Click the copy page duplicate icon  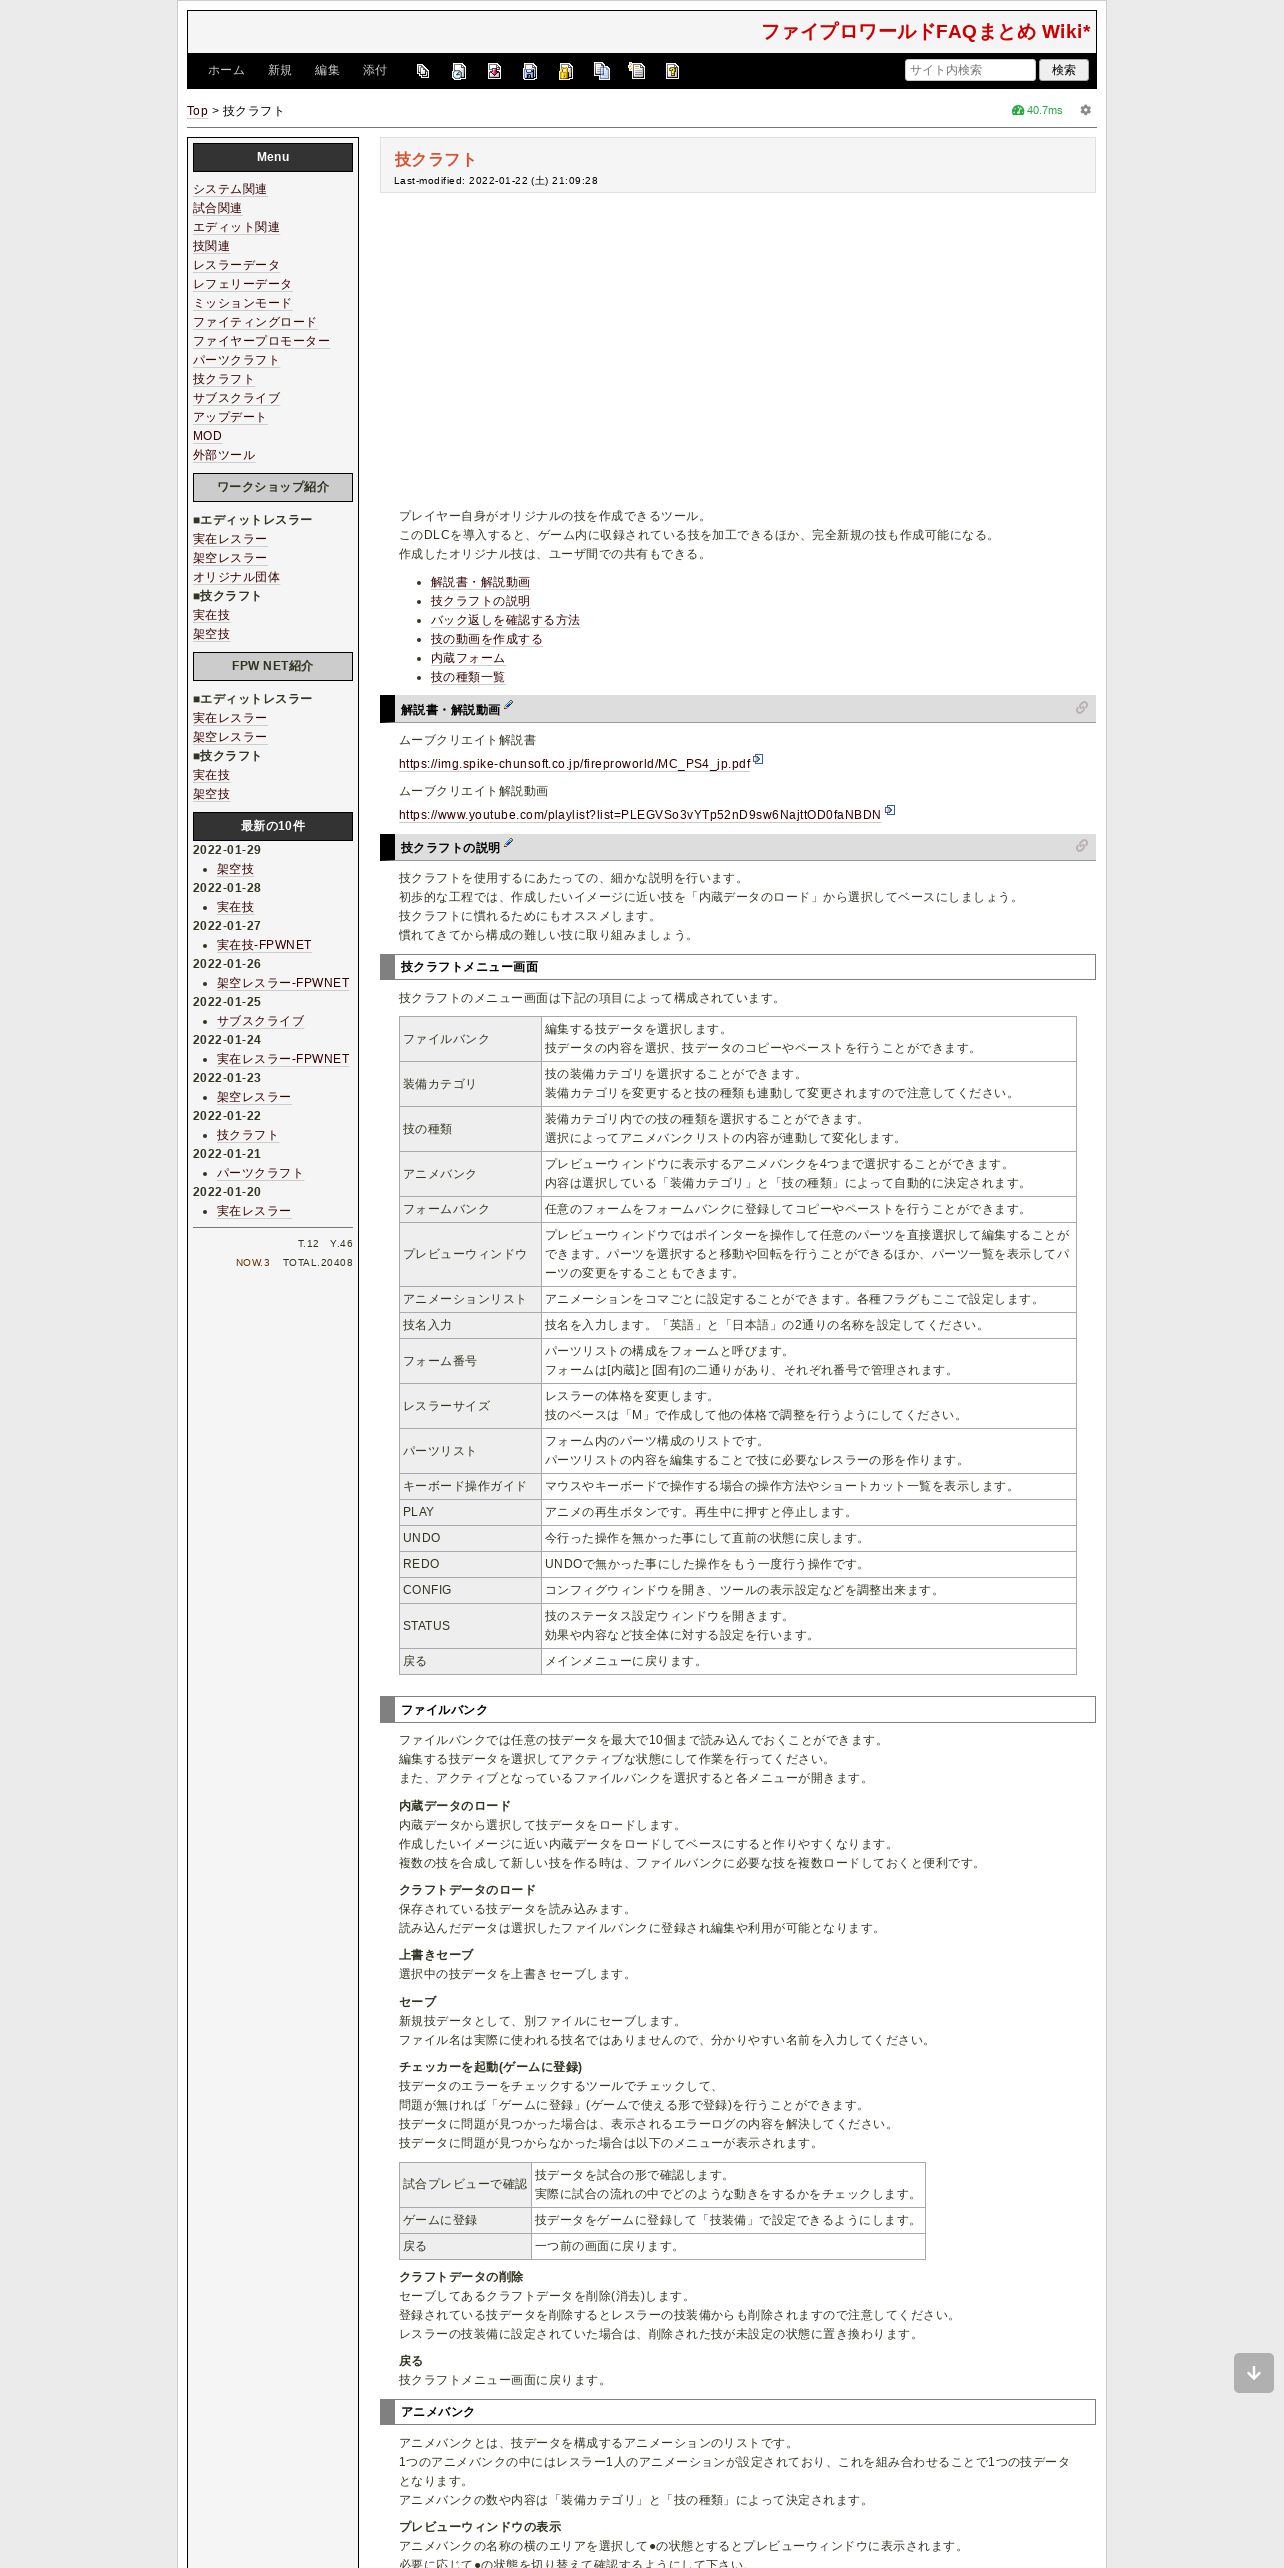(x=601, y=71)
